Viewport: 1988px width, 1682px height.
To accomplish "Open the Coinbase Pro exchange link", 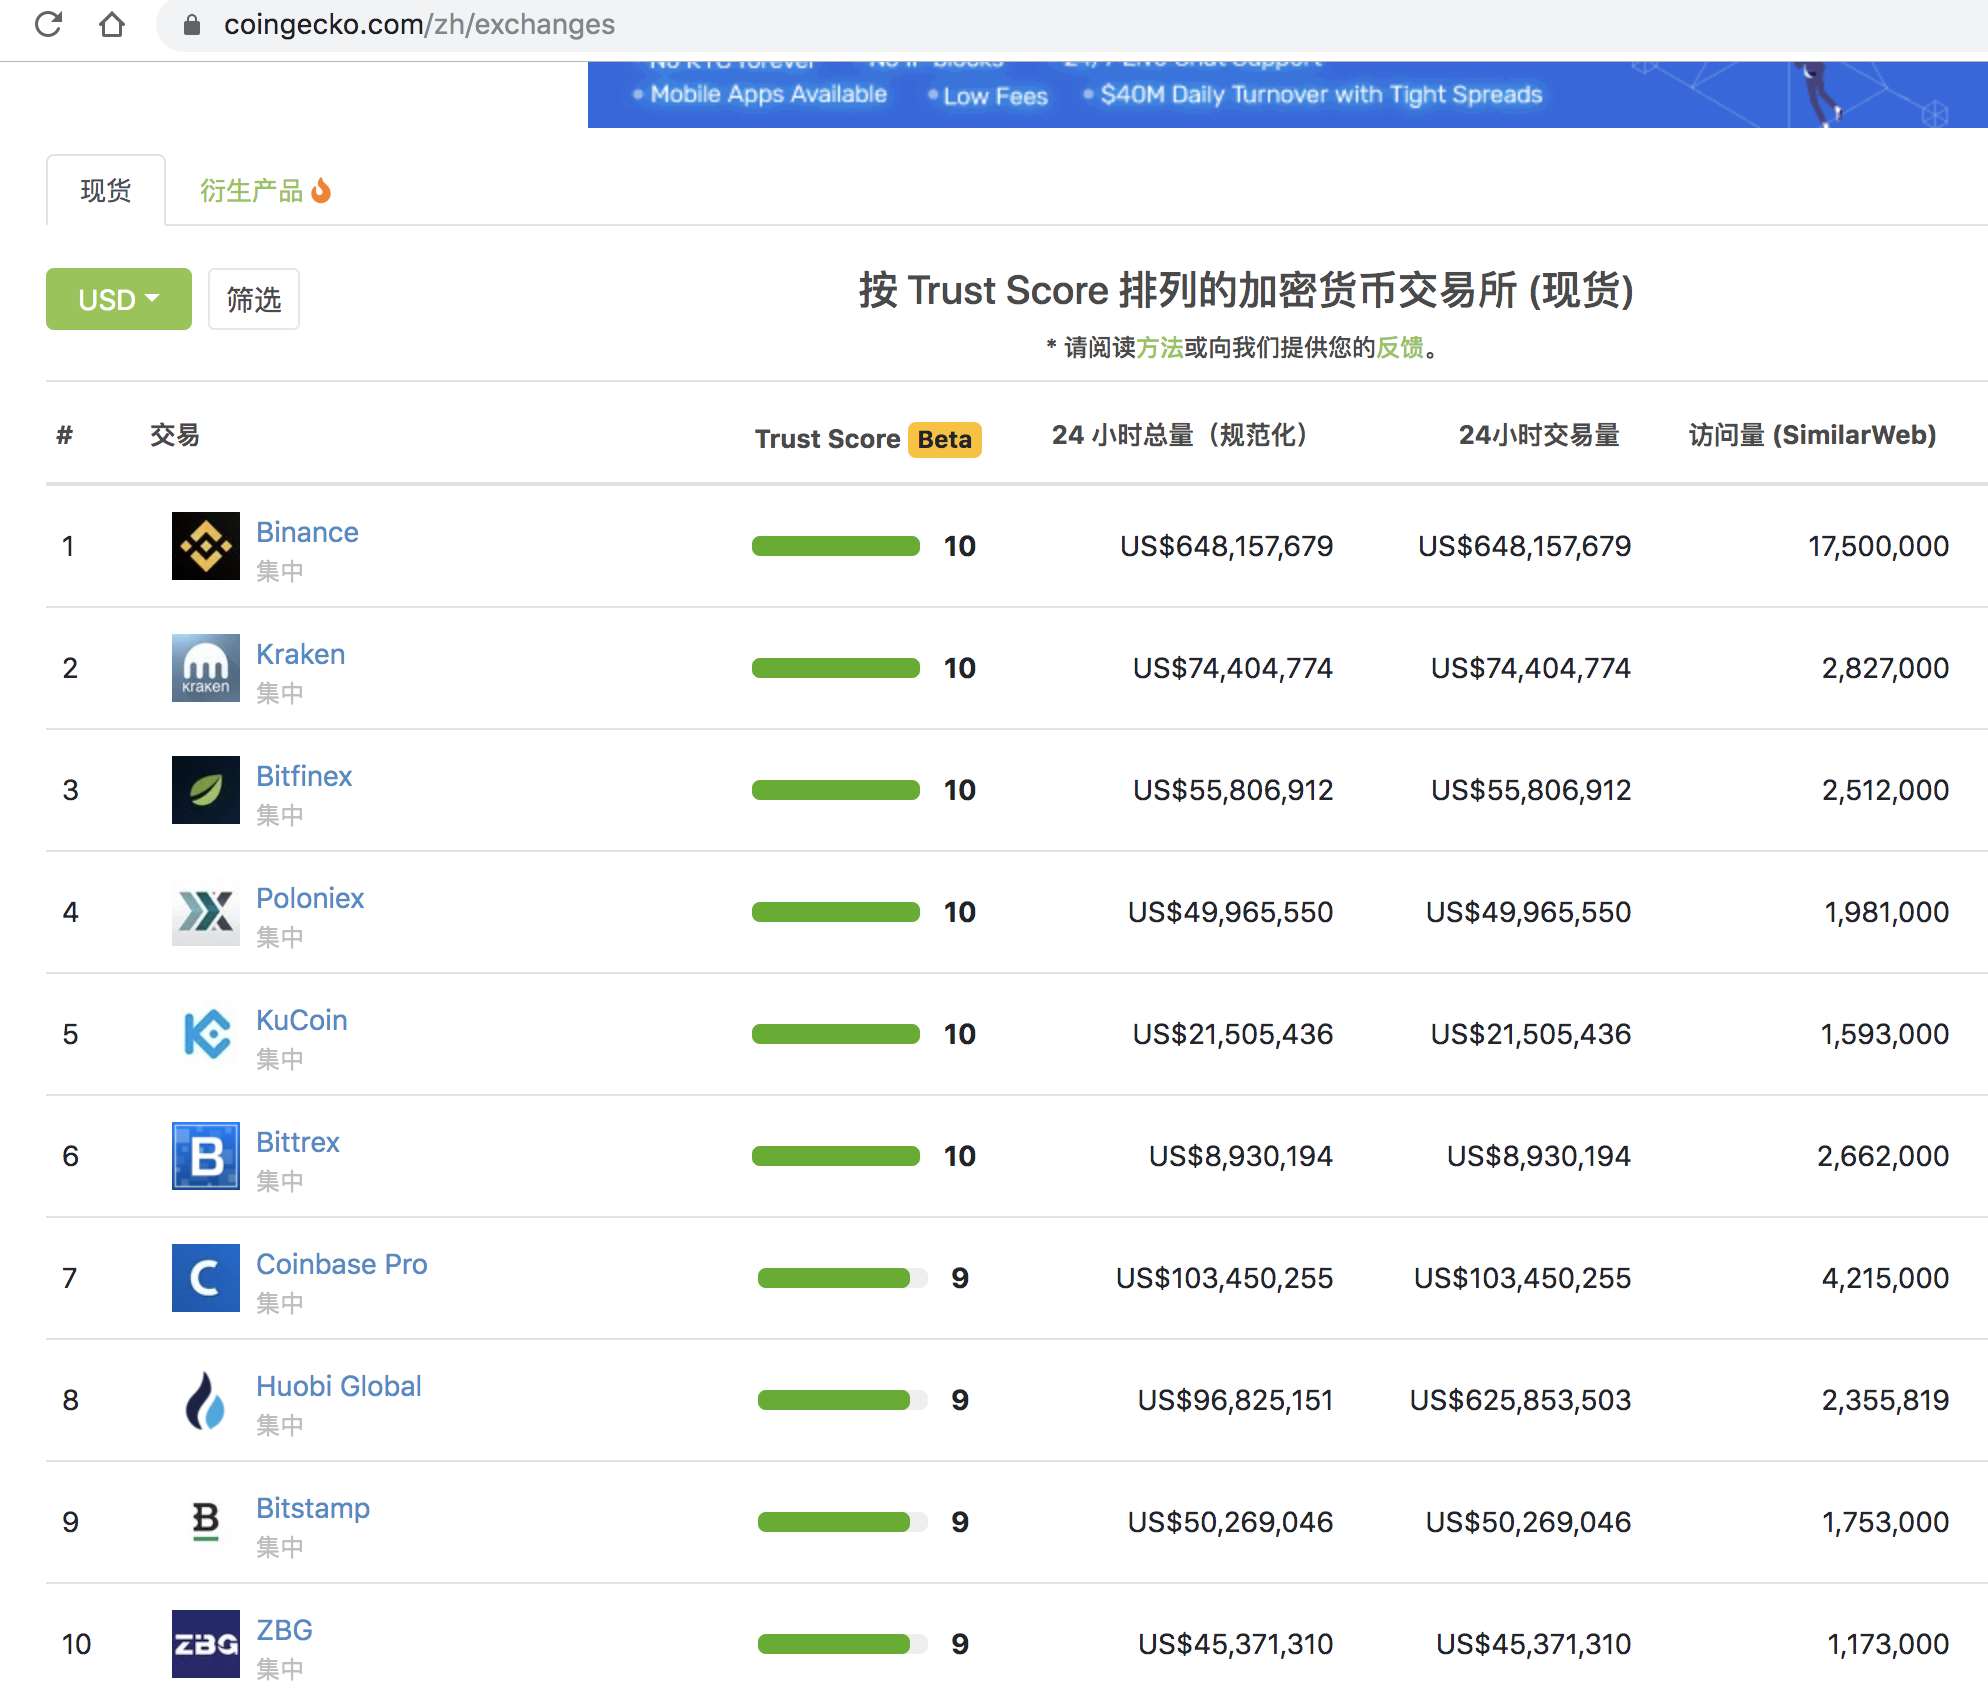I will click(342, 1264).
